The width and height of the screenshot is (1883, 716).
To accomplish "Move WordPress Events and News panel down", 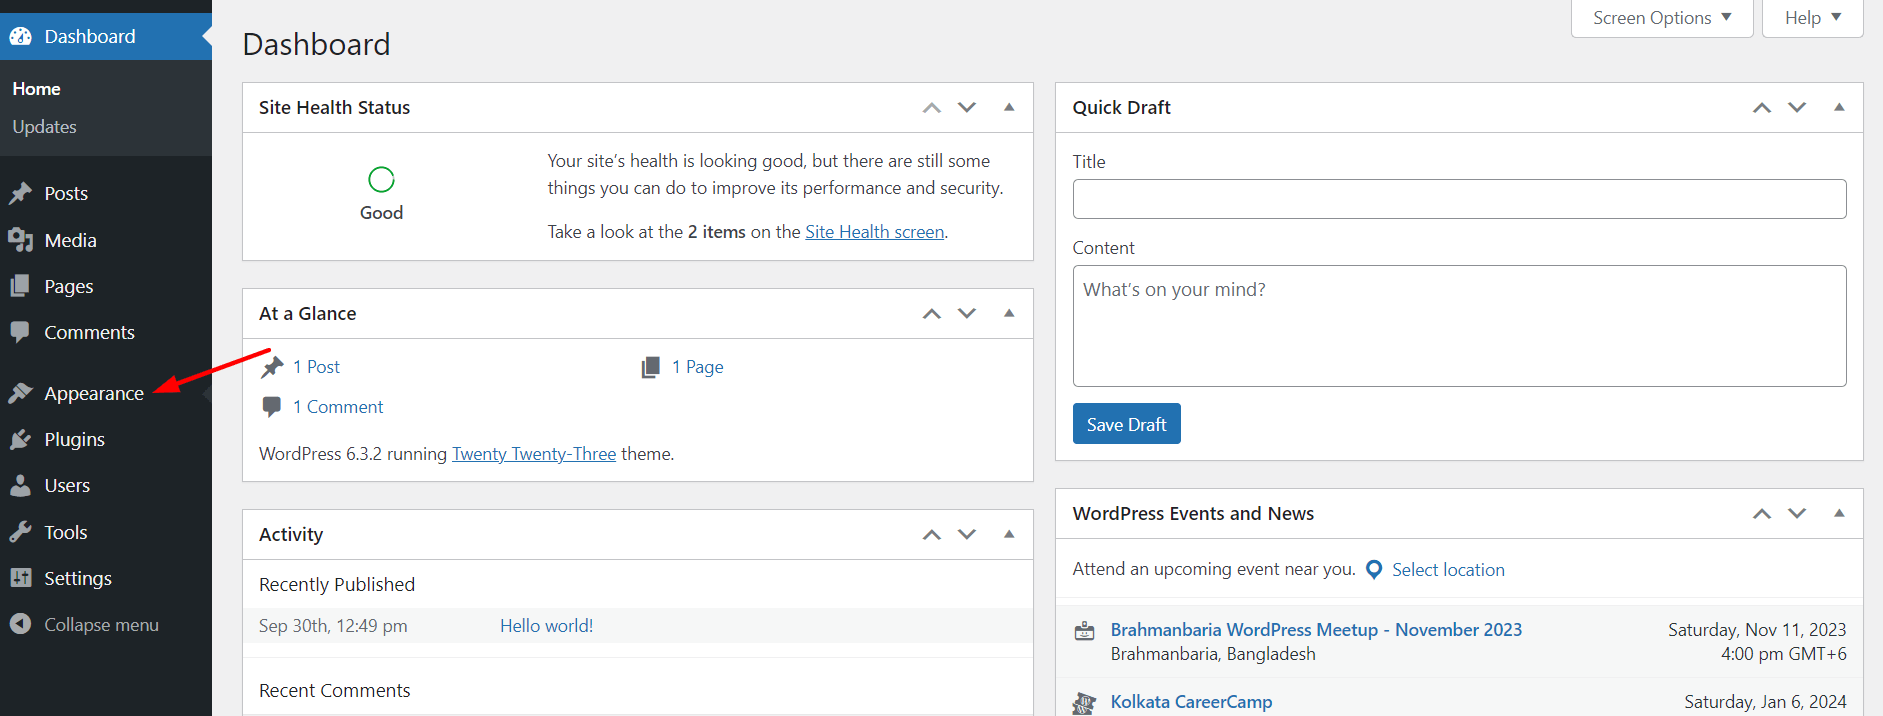I will (x=1797, y=513).
